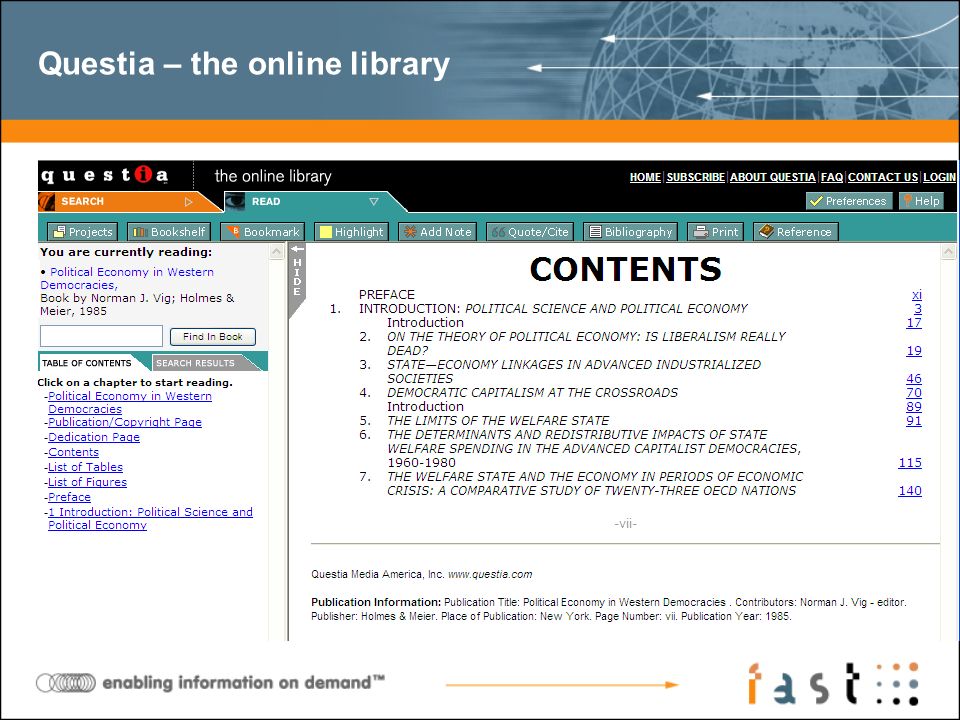
Task: Open the Quote/Cite tool
Action: pos(530,232)
